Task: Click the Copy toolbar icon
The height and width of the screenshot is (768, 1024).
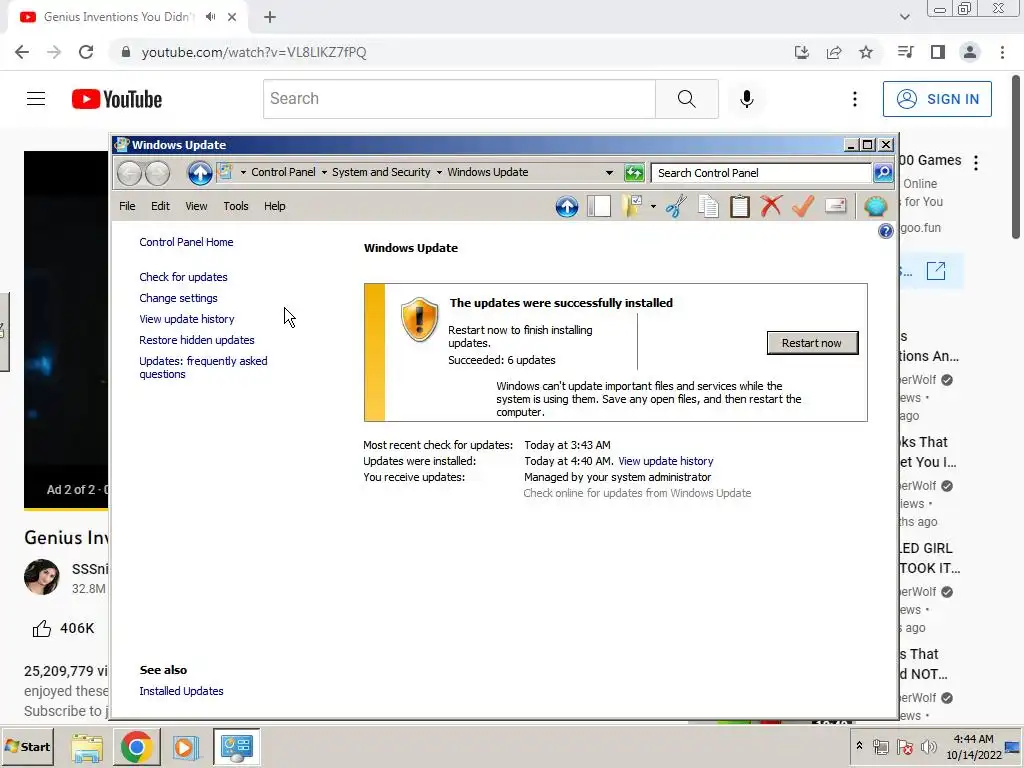Action: click(708, 206)
